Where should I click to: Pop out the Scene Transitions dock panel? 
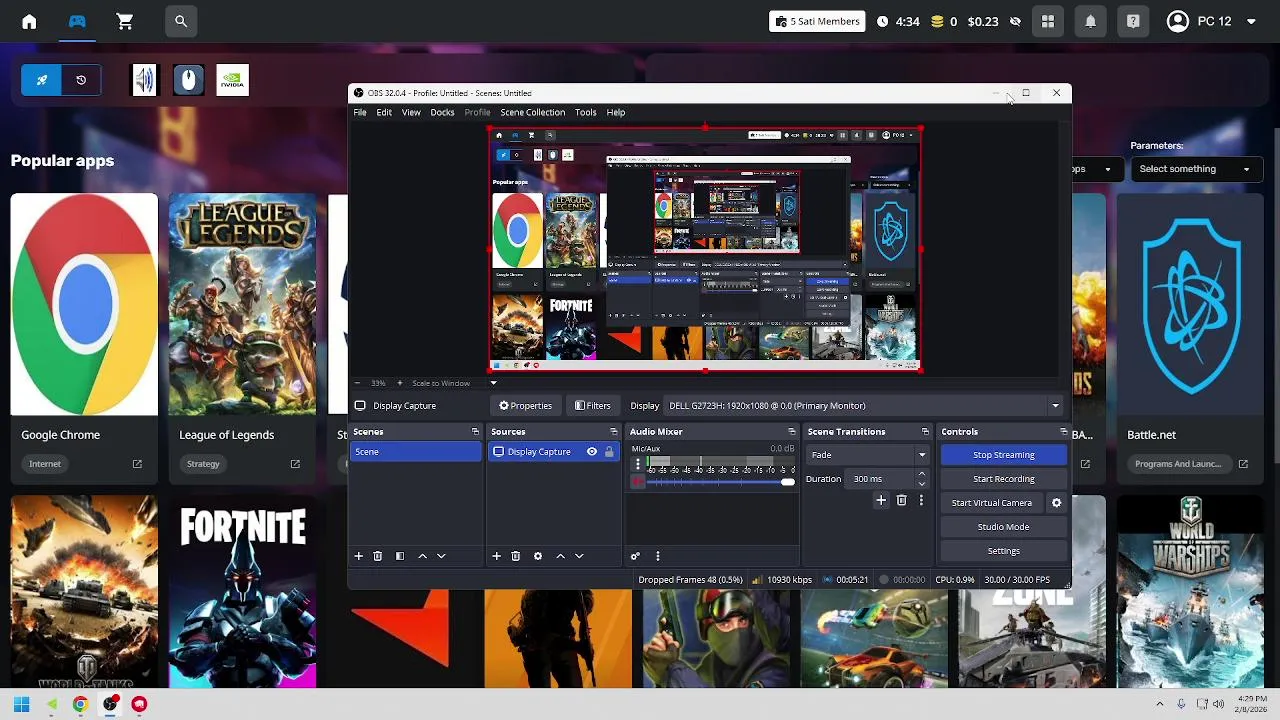pos(925,432)
